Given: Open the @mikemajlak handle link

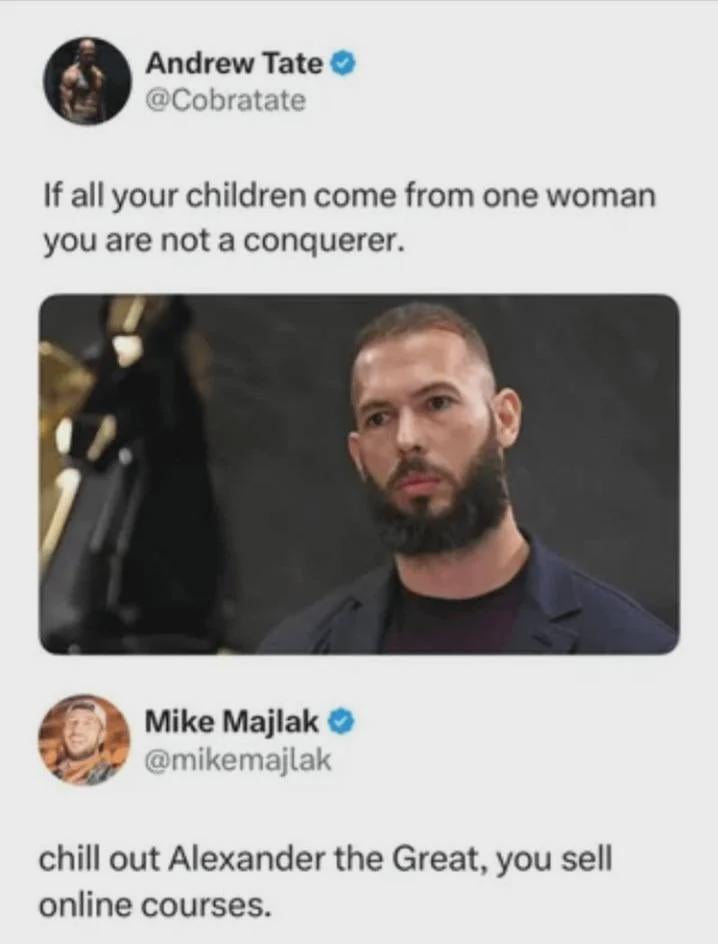Looking at the screenshot, I should pyautogui.click(x=238, y=760).
